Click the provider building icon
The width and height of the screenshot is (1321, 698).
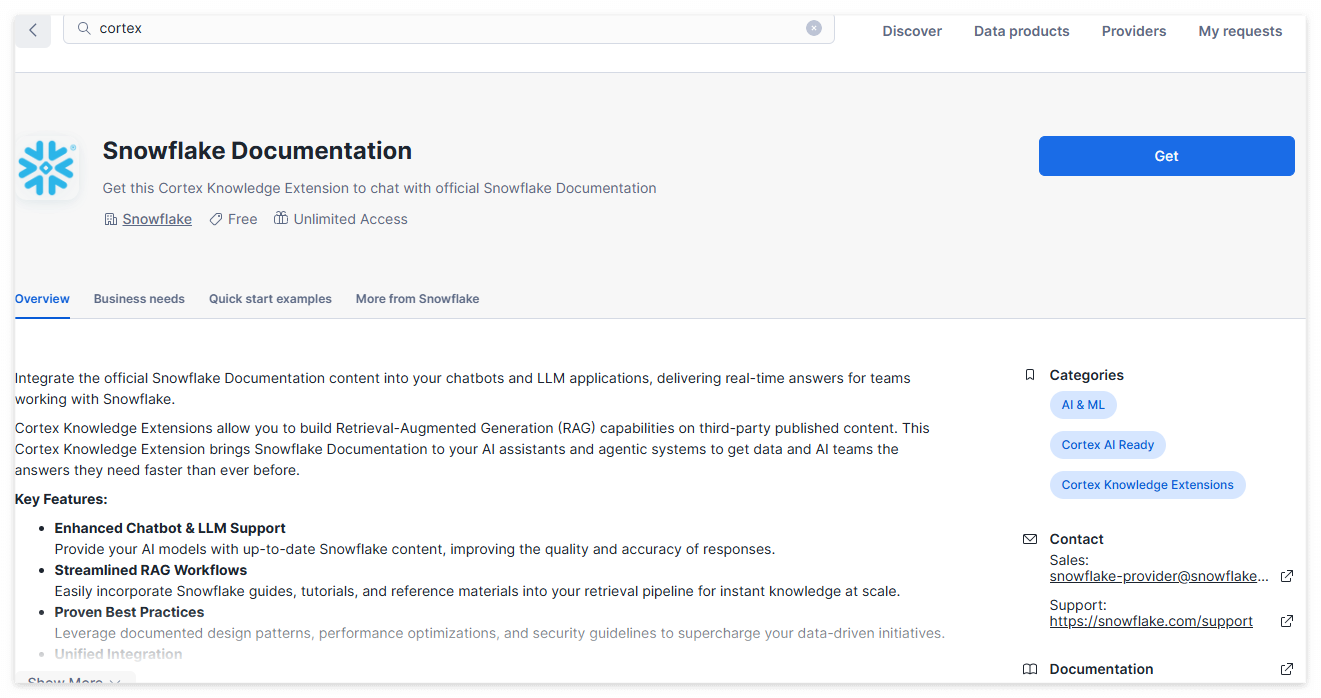pyautogui.click(x=111, y=219)
